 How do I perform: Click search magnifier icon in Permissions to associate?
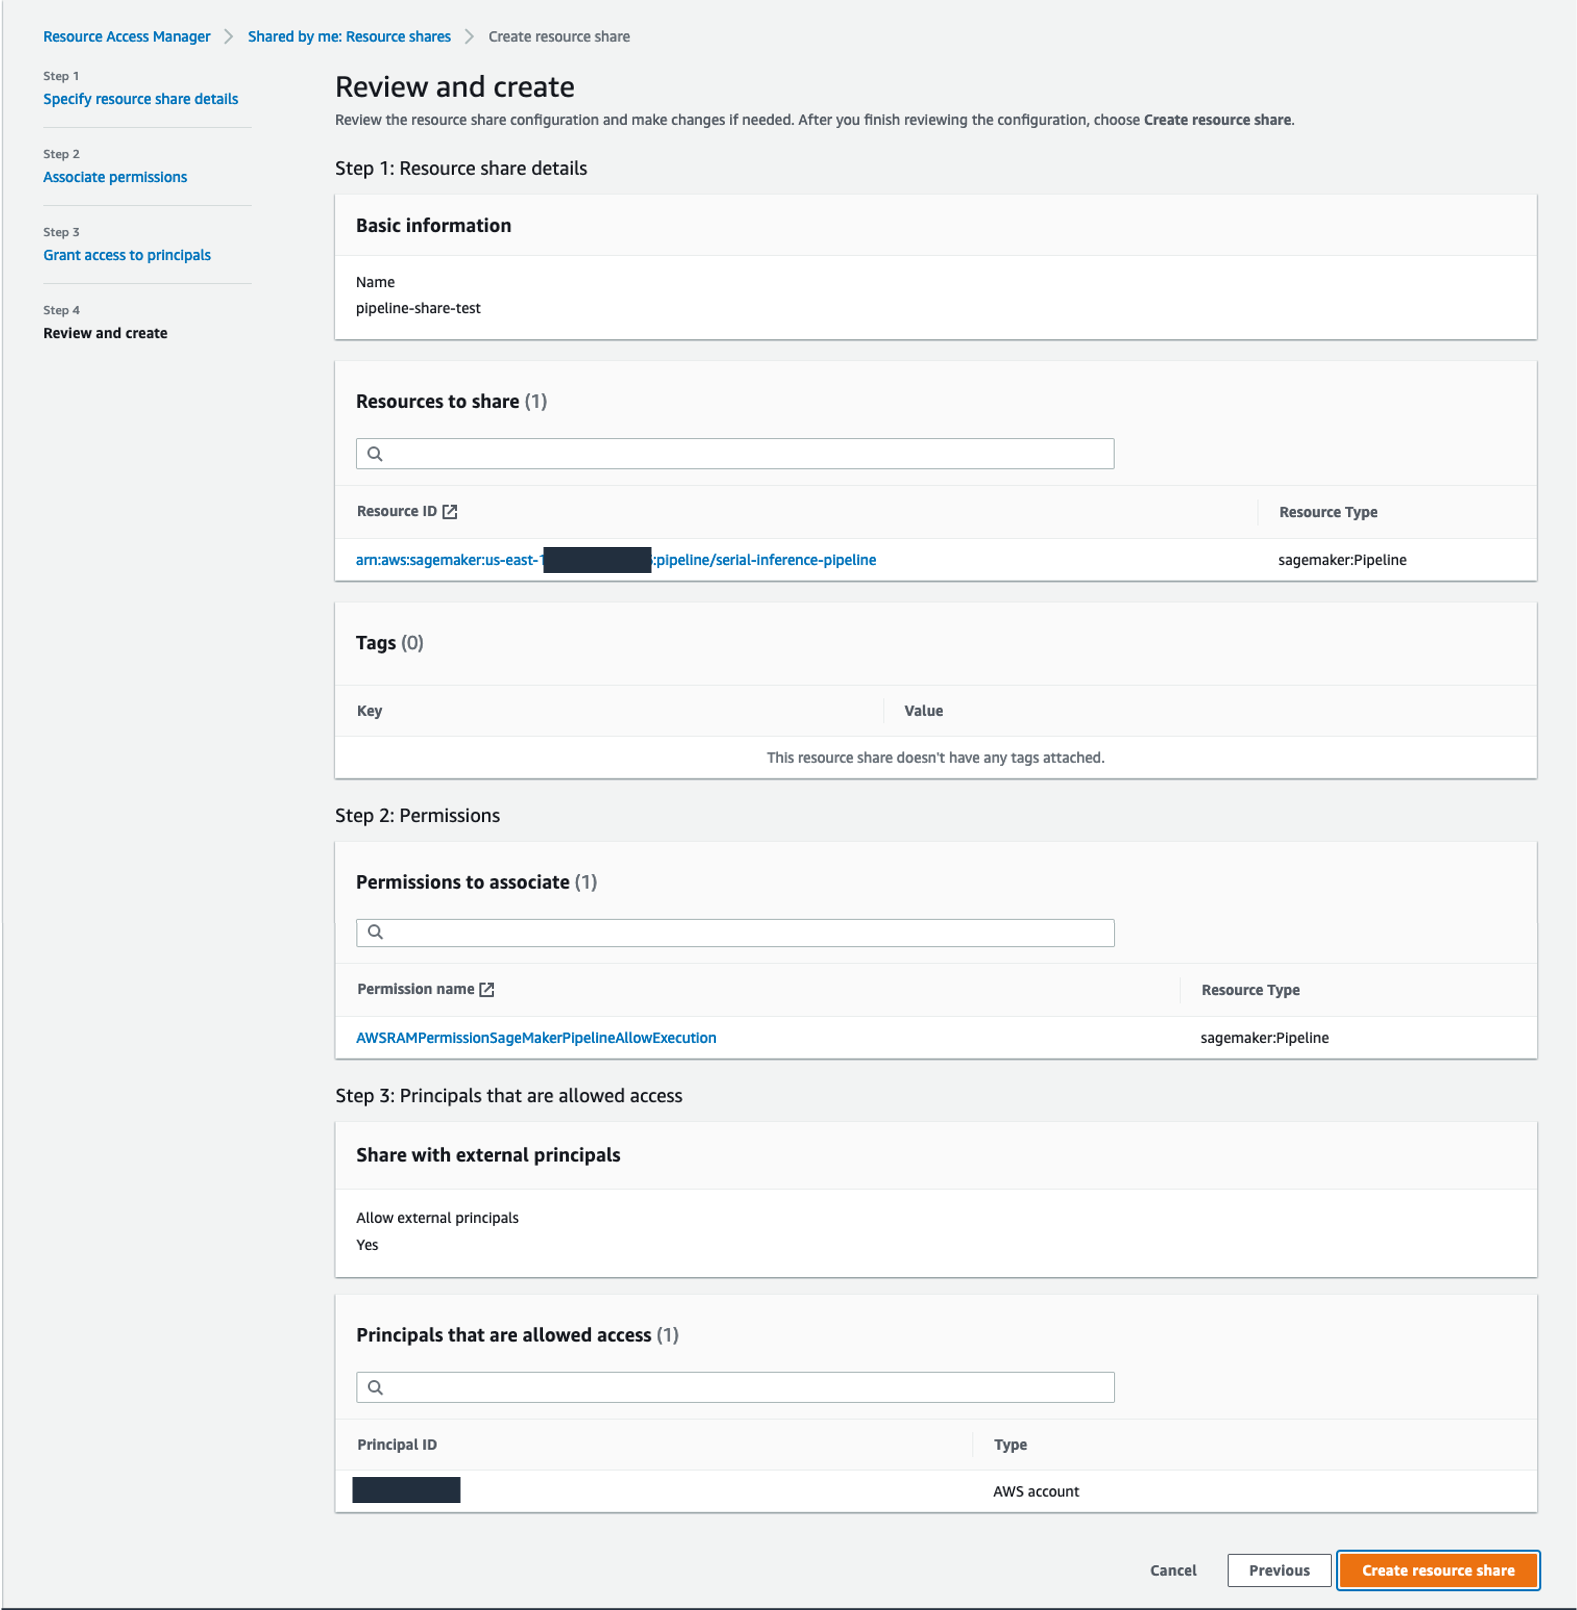tap(375, 932)
